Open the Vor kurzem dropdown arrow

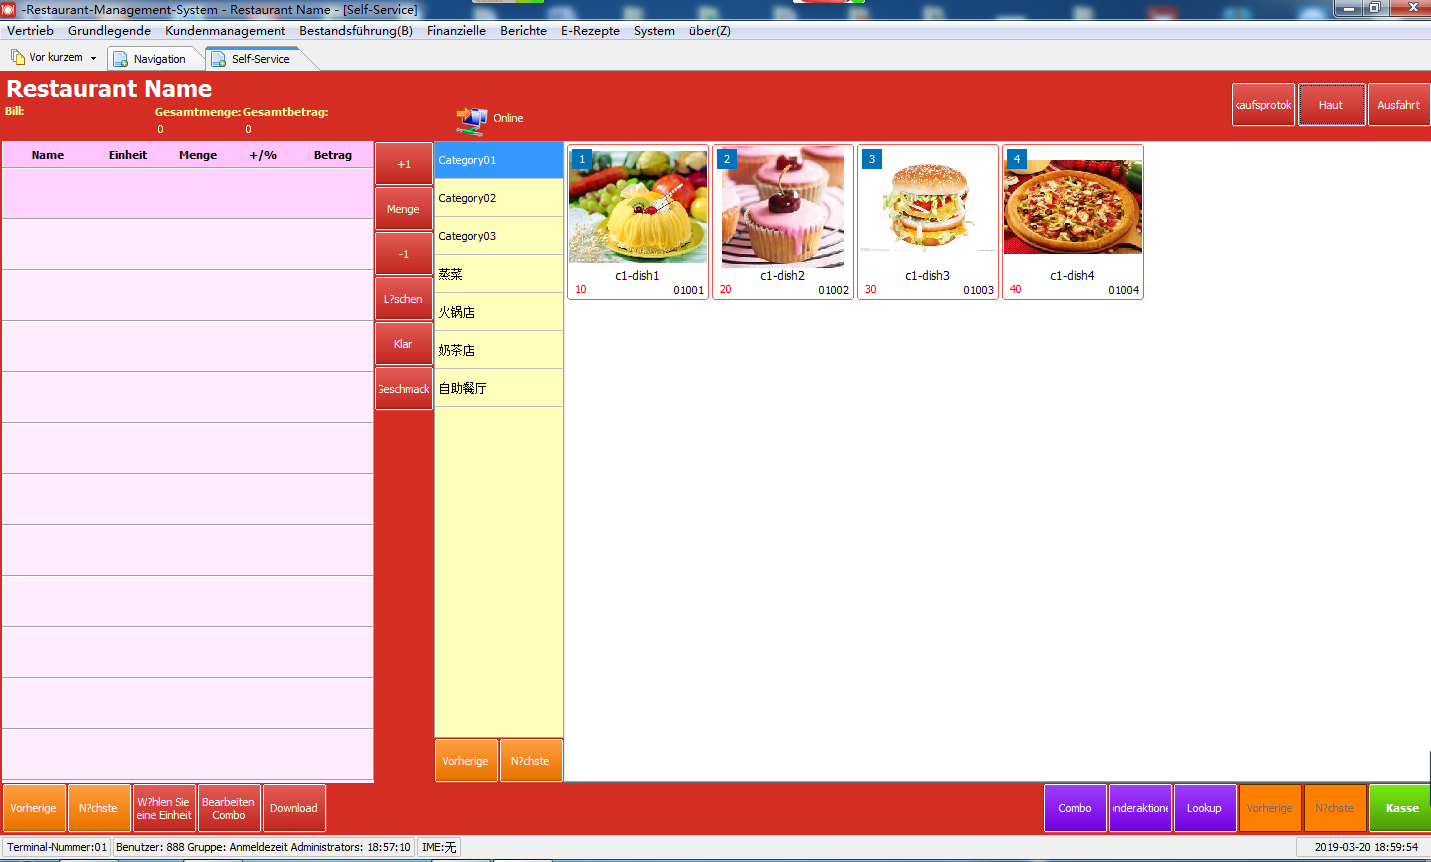[94, 58]
